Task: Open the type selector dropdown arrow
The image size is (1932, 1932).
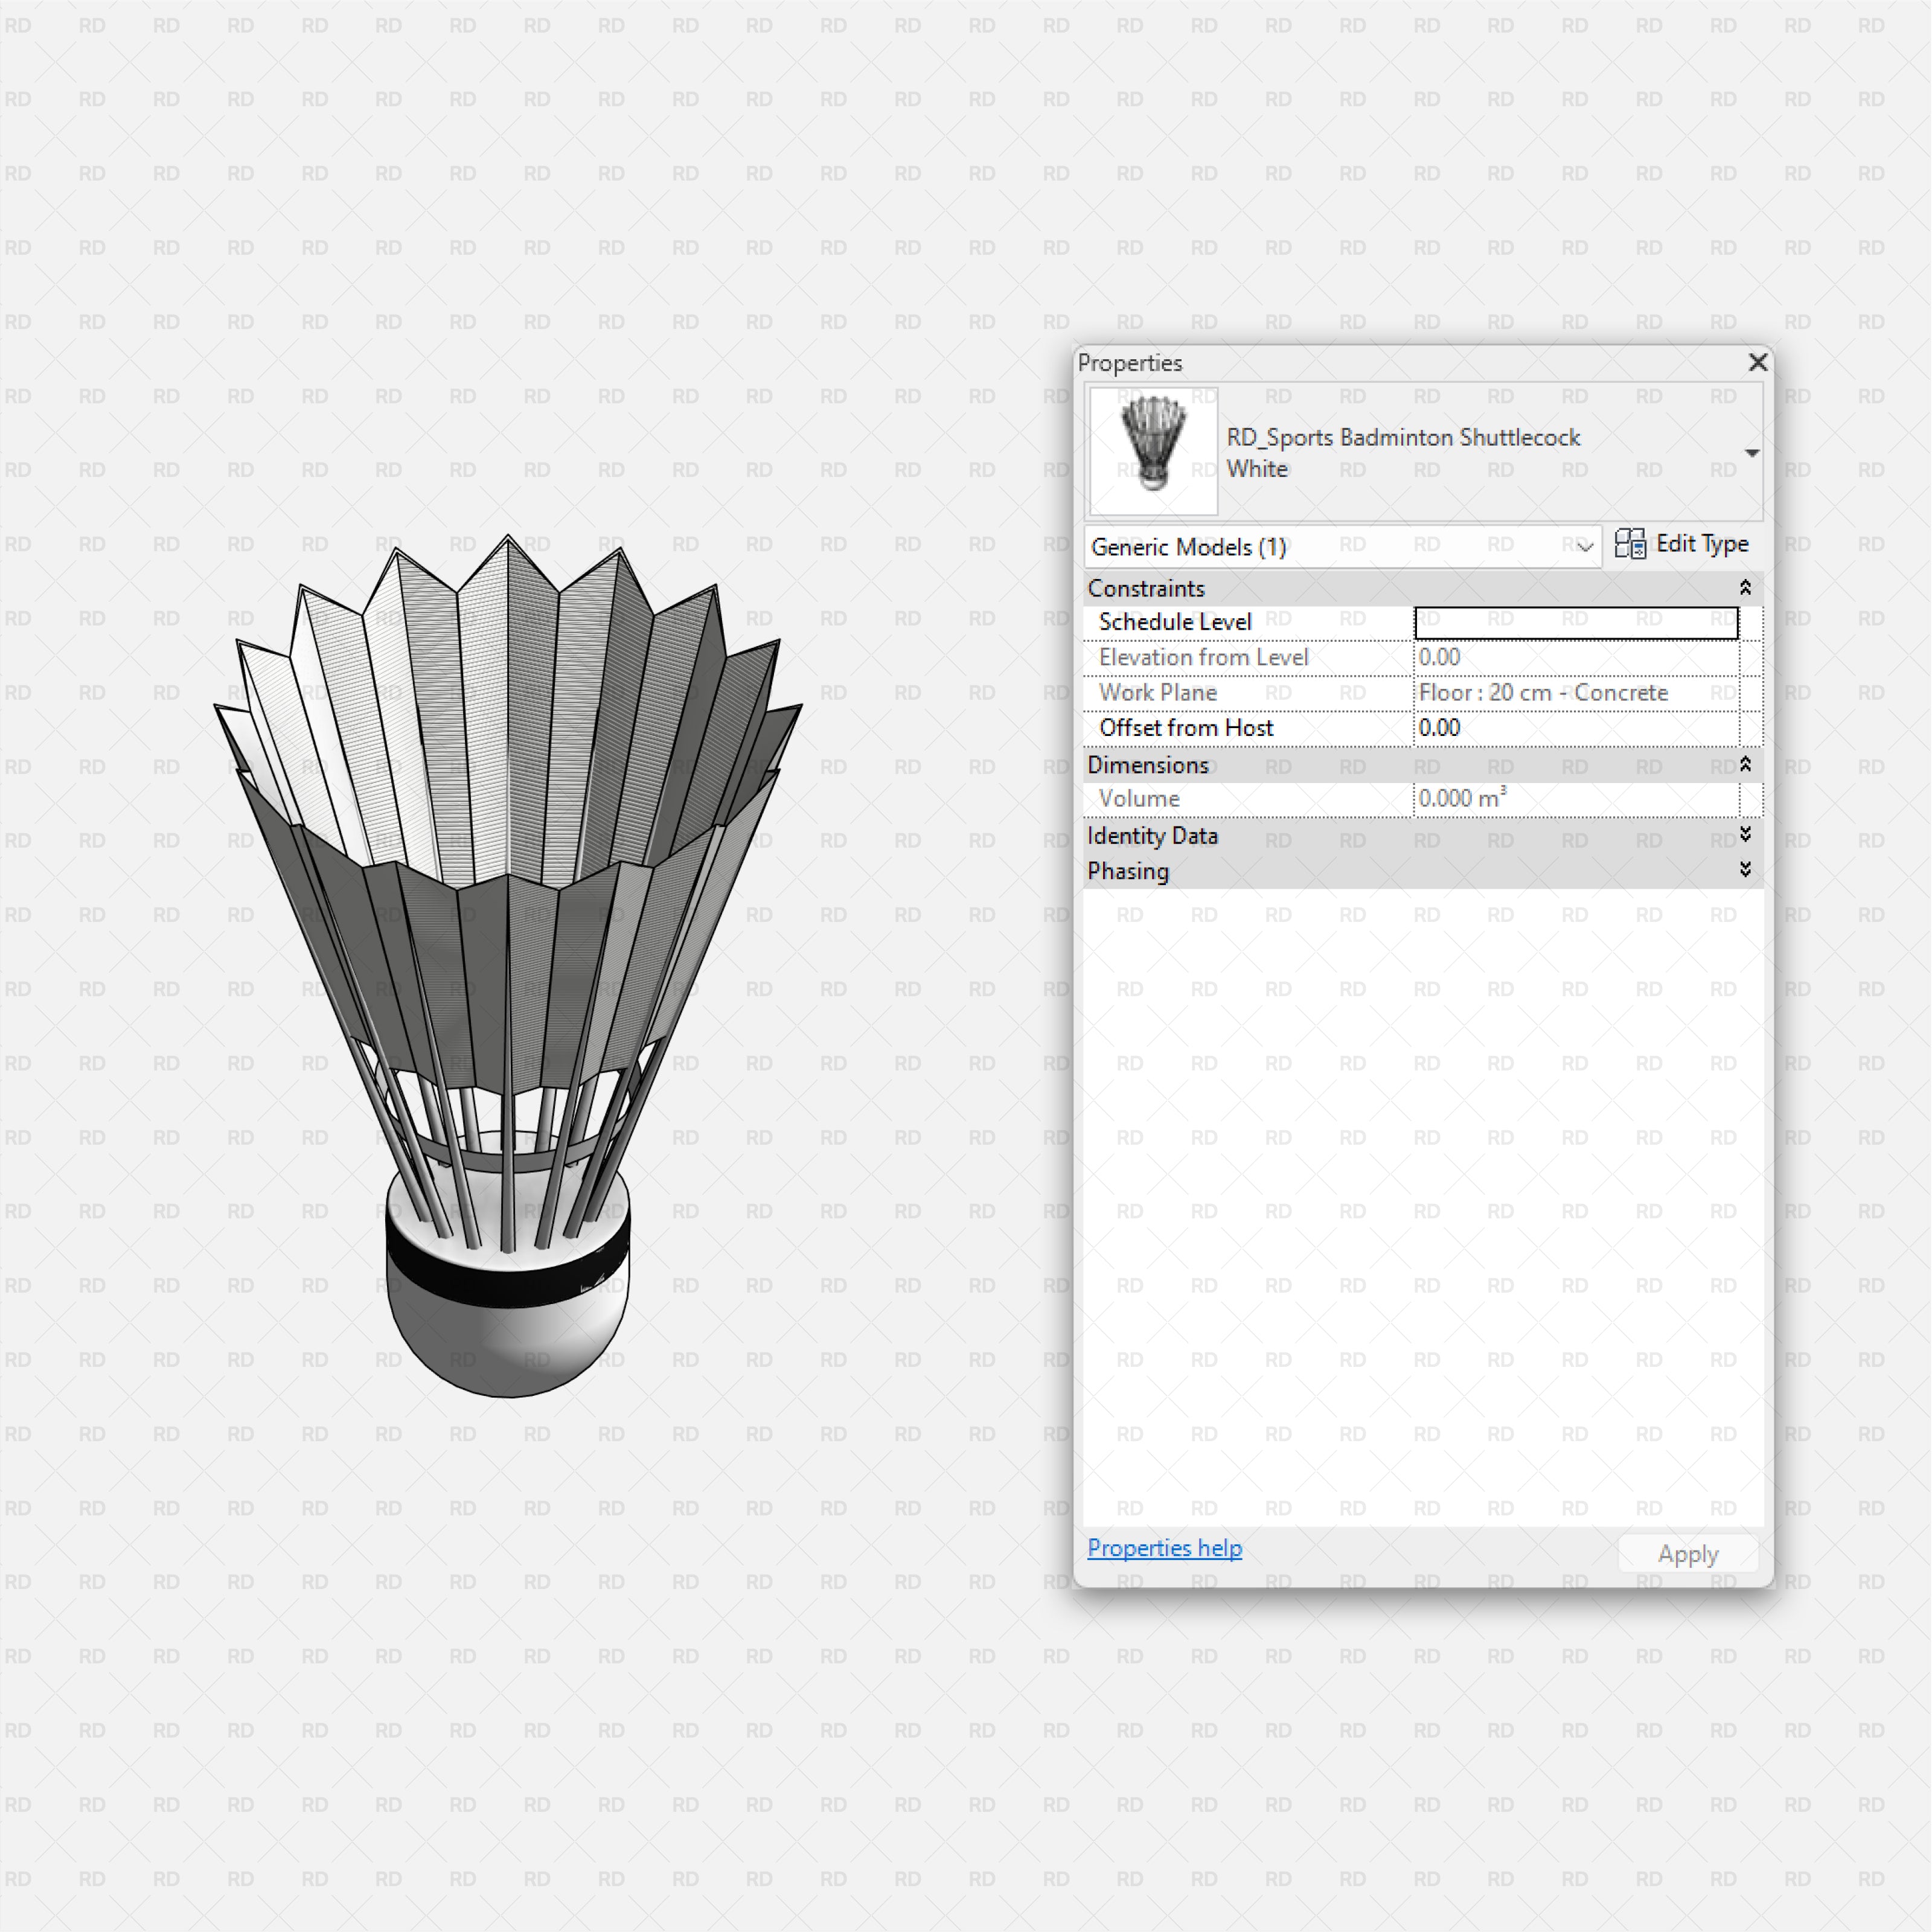Action: (1752, 452)
